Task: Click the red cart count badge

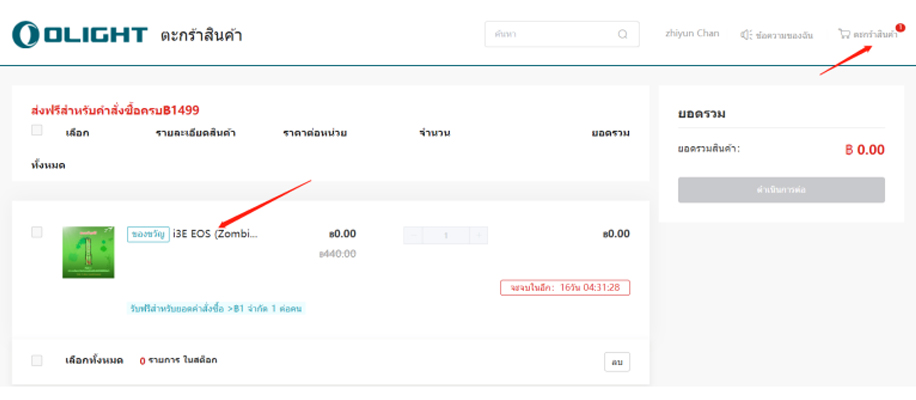Action: 900,27
